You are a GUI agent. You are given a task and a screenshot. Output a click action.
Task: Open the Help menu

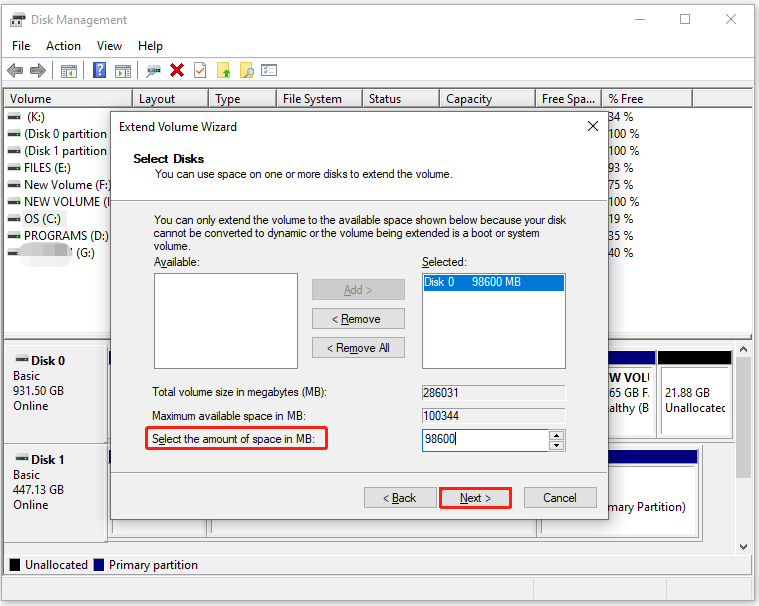tap(150, 46)
